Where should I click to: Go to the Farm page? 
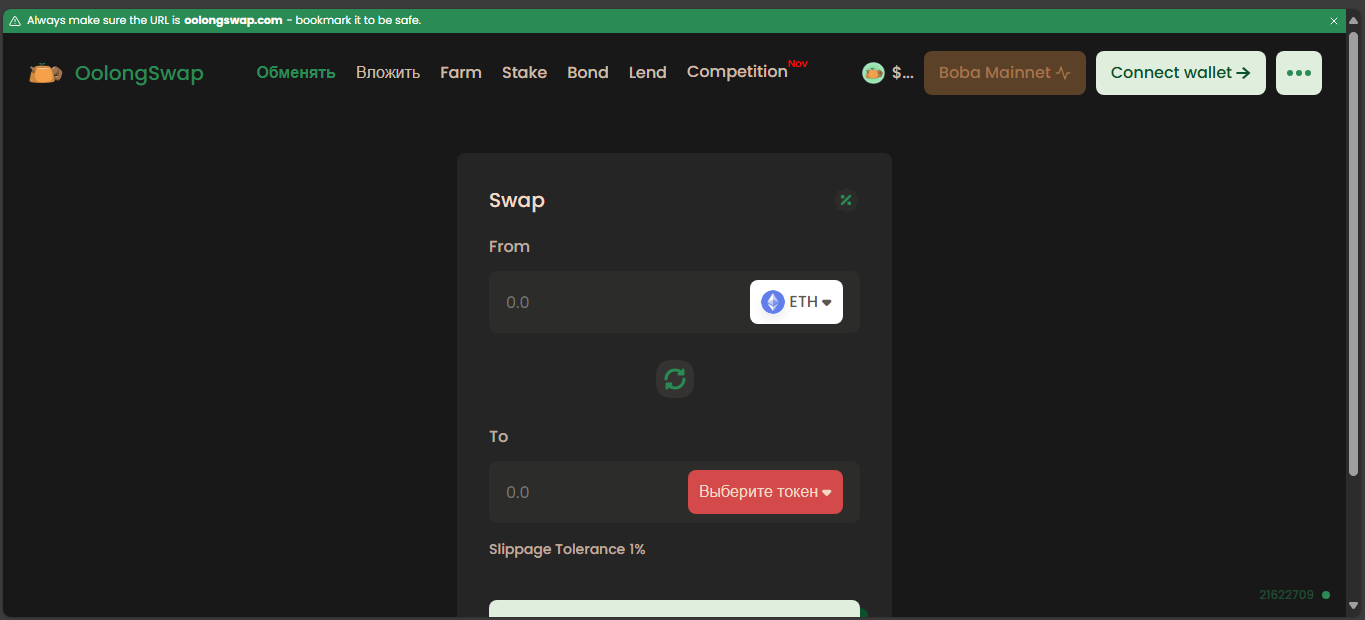461,73
